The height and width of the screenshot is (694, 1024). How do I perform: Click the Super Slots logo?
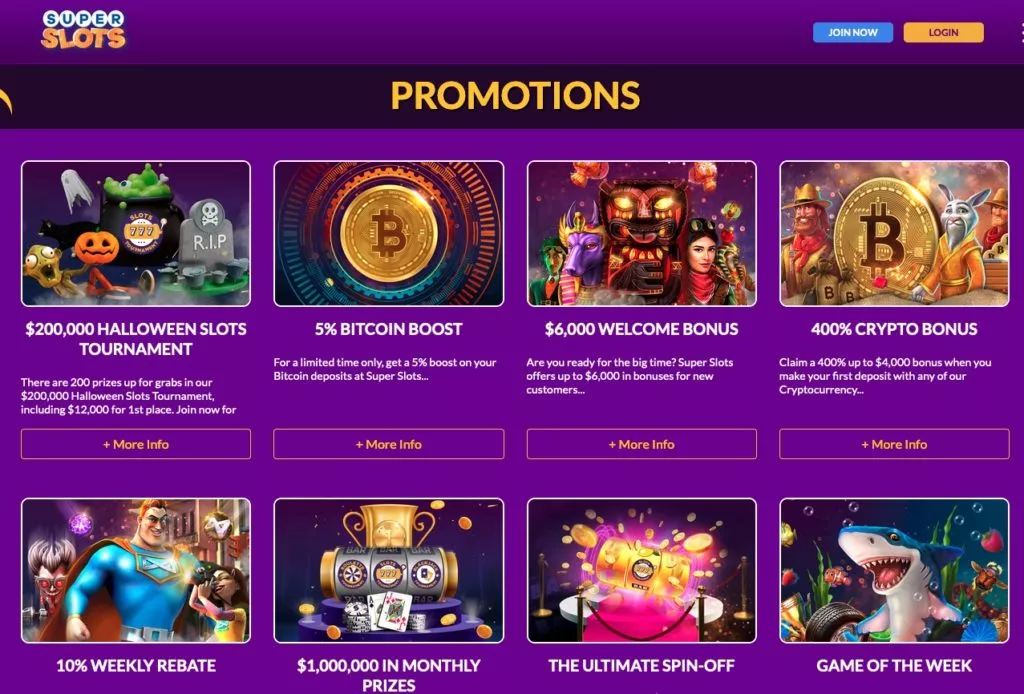83,30
